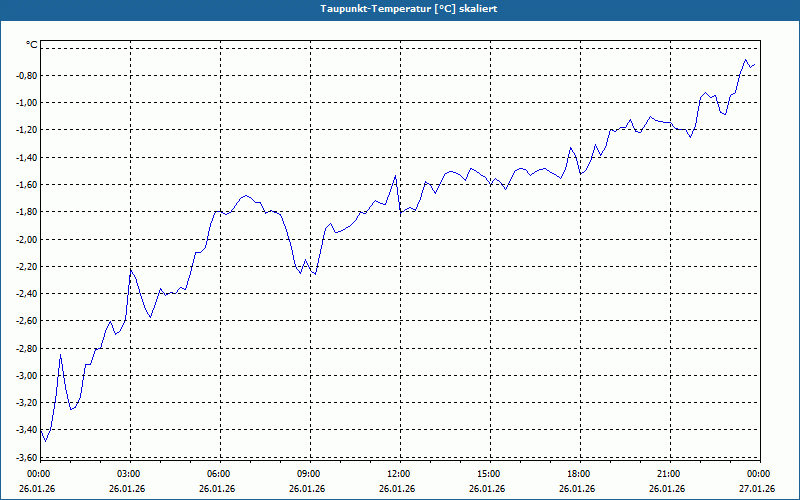The width and height of the screenshot is (800, 500).
Task: Click the 26.01.26 date under 06:00
Action: tap(217, 488)
